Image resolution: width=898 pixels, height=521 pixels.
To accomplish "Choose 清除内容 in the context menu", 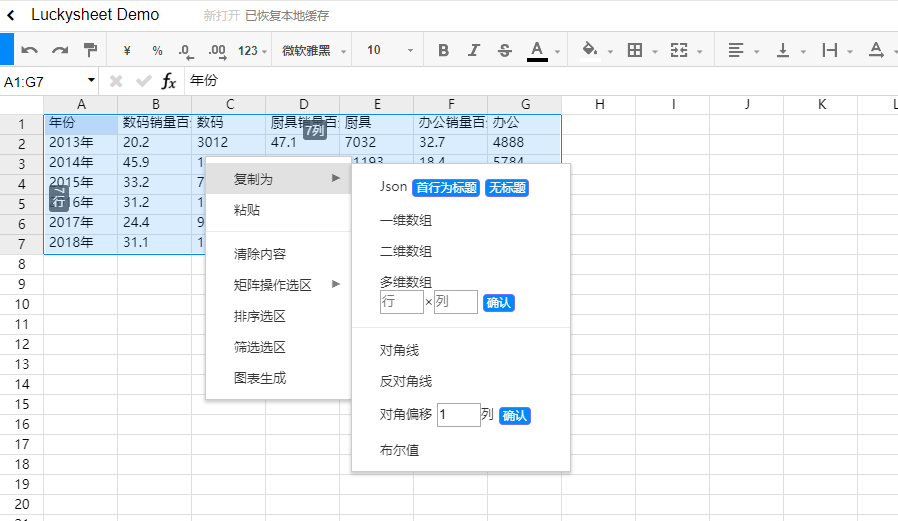I will point(278,254).
